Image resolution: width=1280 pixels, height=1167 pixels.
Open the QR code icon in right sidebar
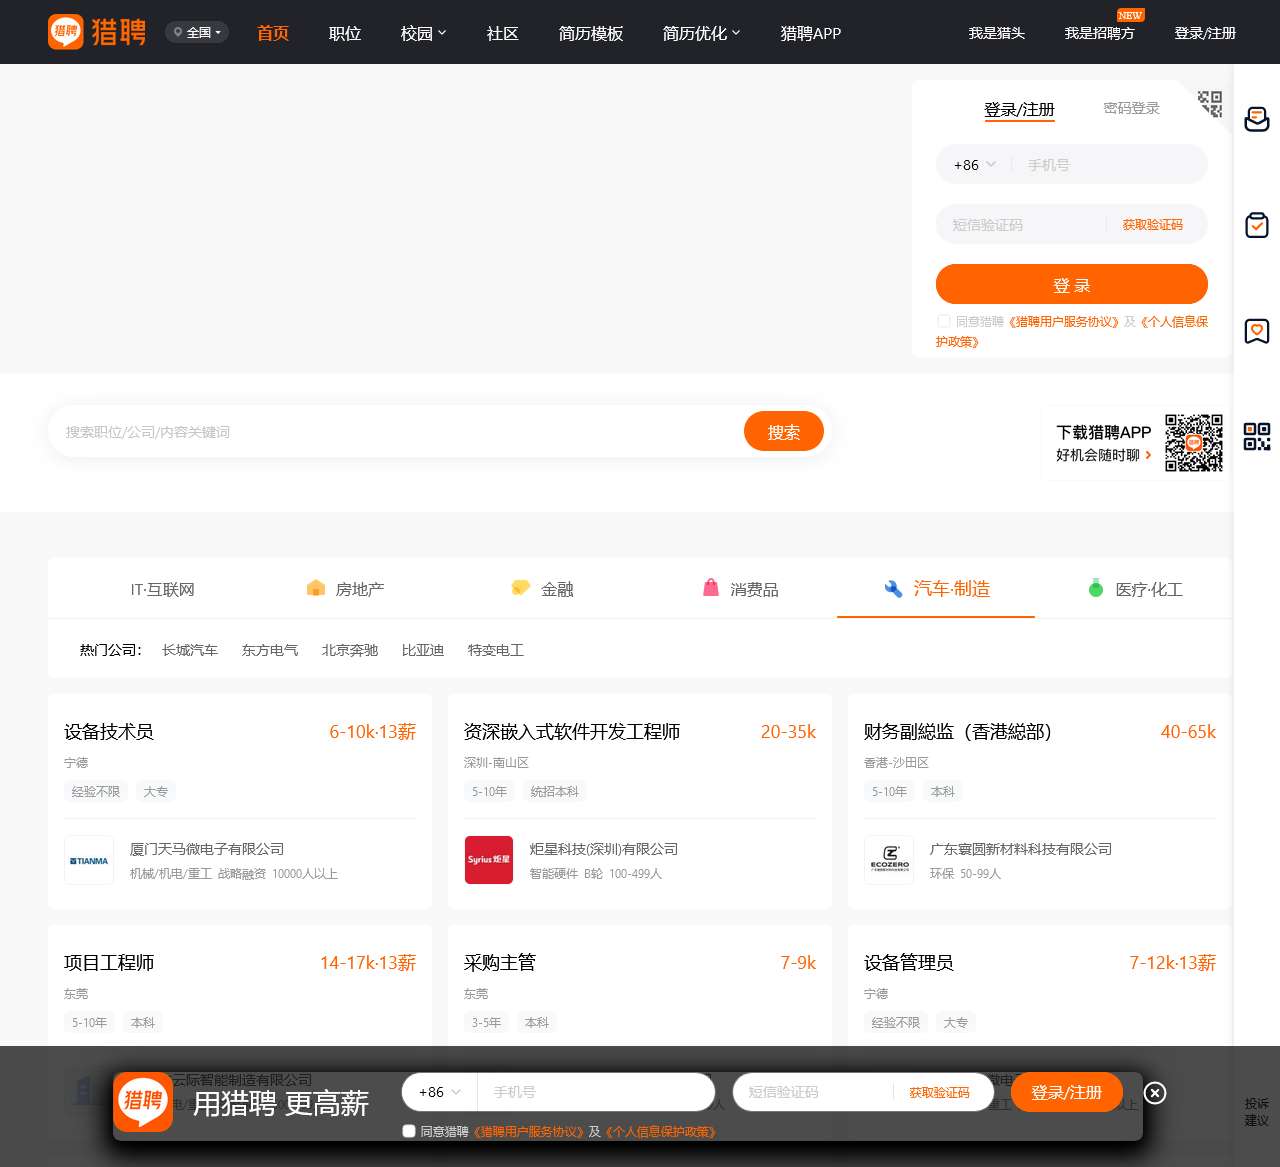pos(1257,436)
